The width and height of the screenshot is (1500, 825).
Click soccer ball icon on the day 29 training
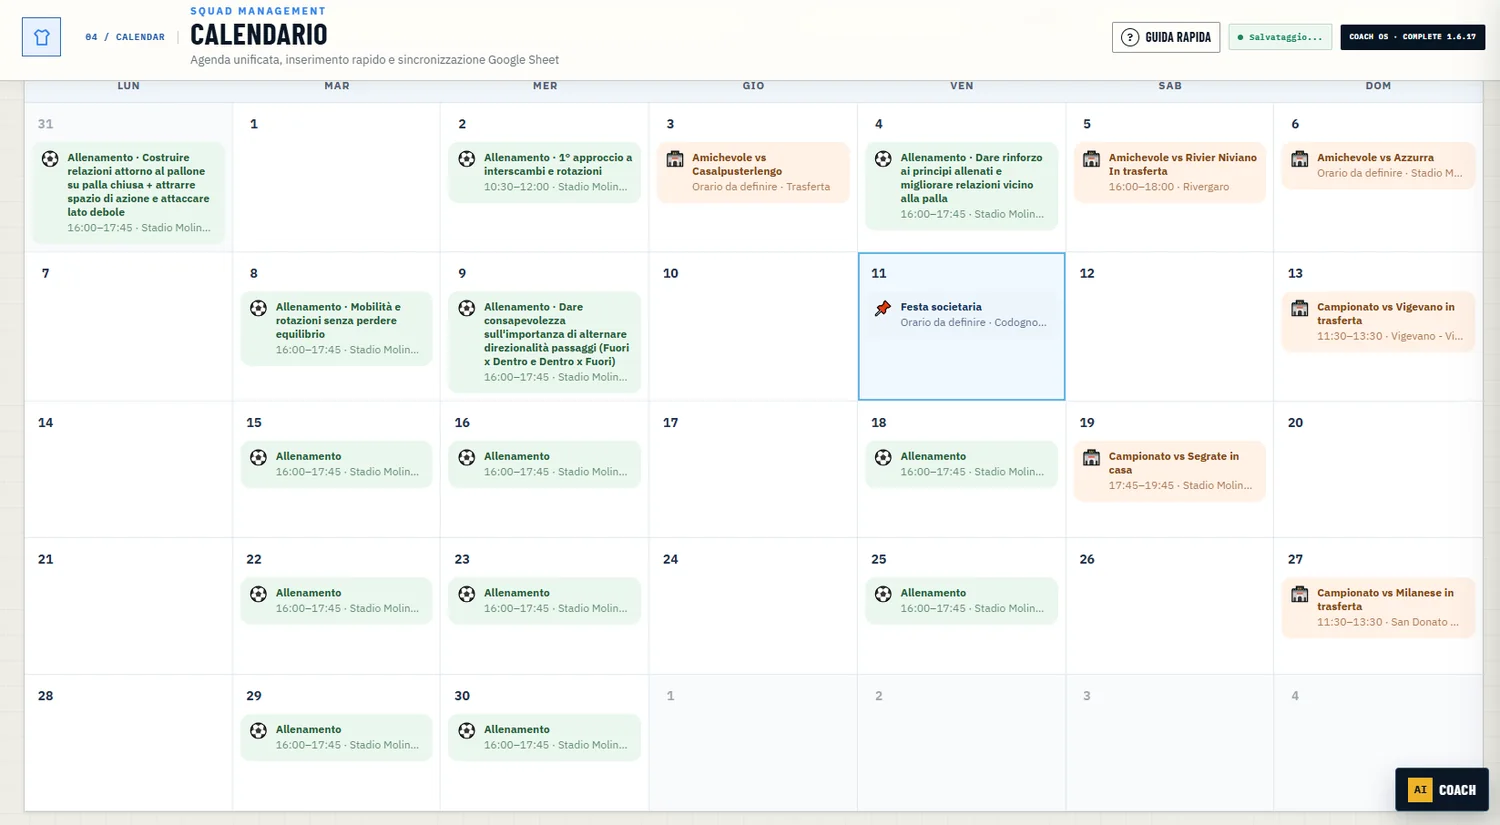click(259, 731)
